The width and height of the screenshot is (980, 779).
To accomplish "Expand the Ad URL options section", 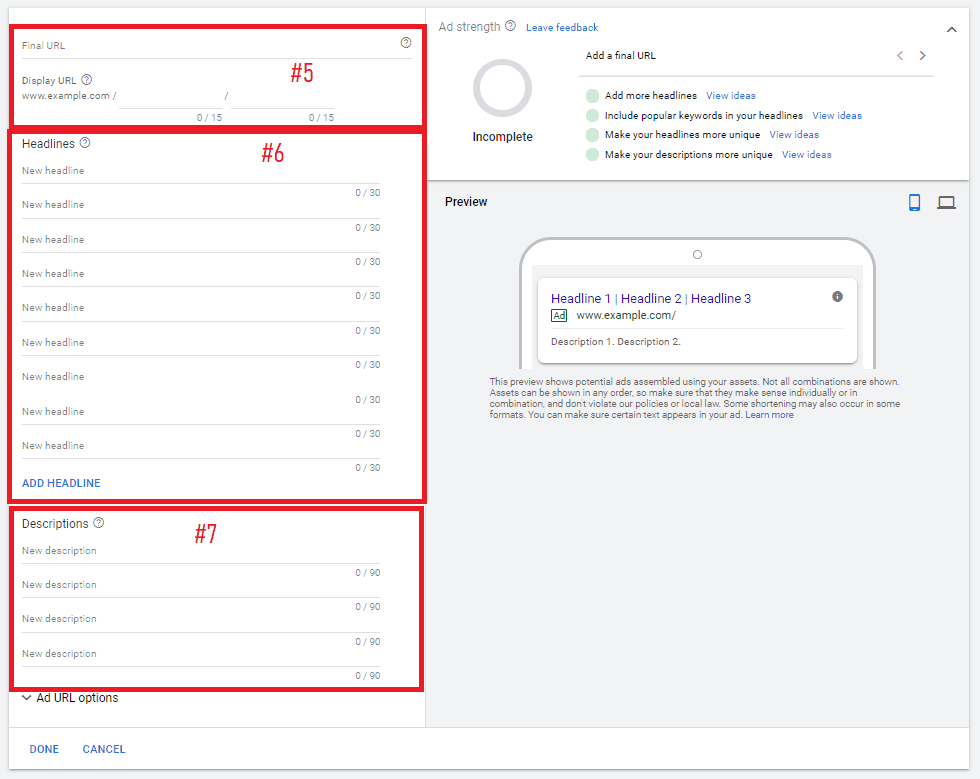I will [x=70, y=697].
